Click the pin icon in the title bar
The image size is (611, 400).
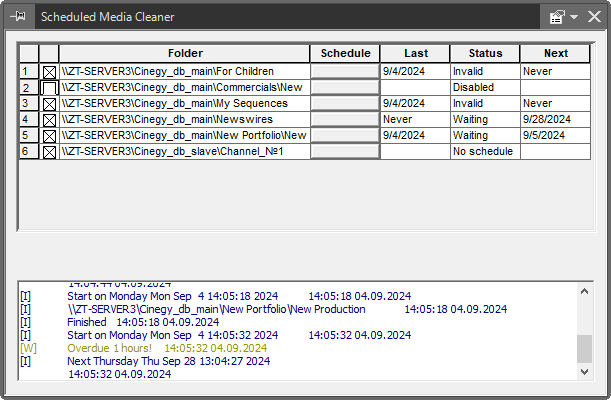click(x=18, y=16)
